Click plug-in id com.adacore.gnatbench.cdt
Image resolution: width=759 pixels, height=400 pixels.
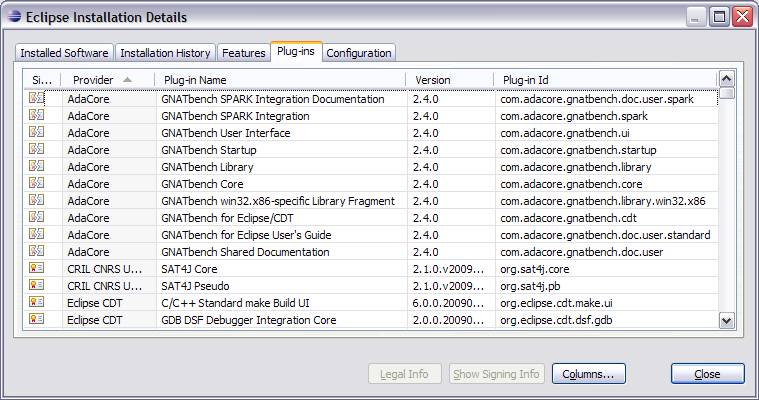click(x=568, y=218)
